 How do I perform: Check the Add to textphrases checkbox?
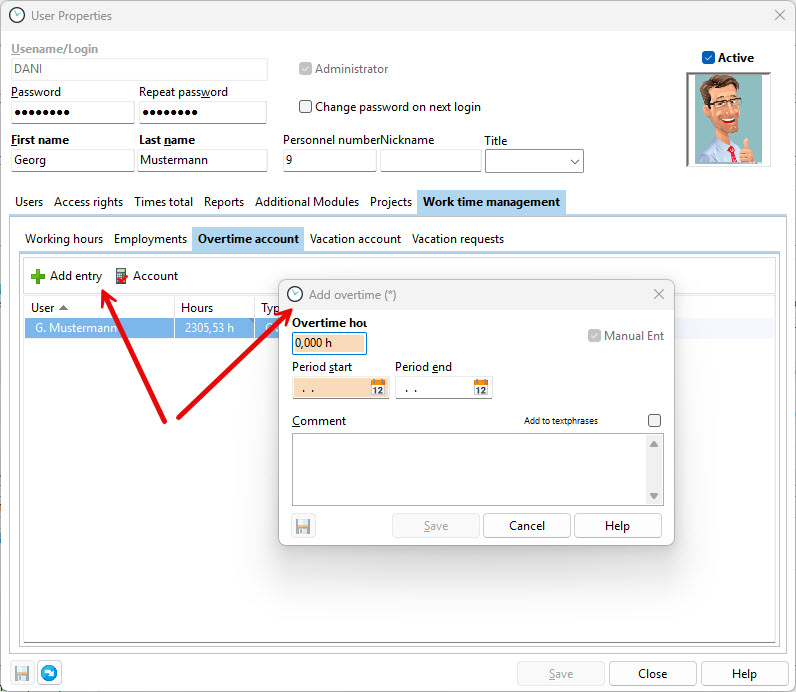(654, 421)
